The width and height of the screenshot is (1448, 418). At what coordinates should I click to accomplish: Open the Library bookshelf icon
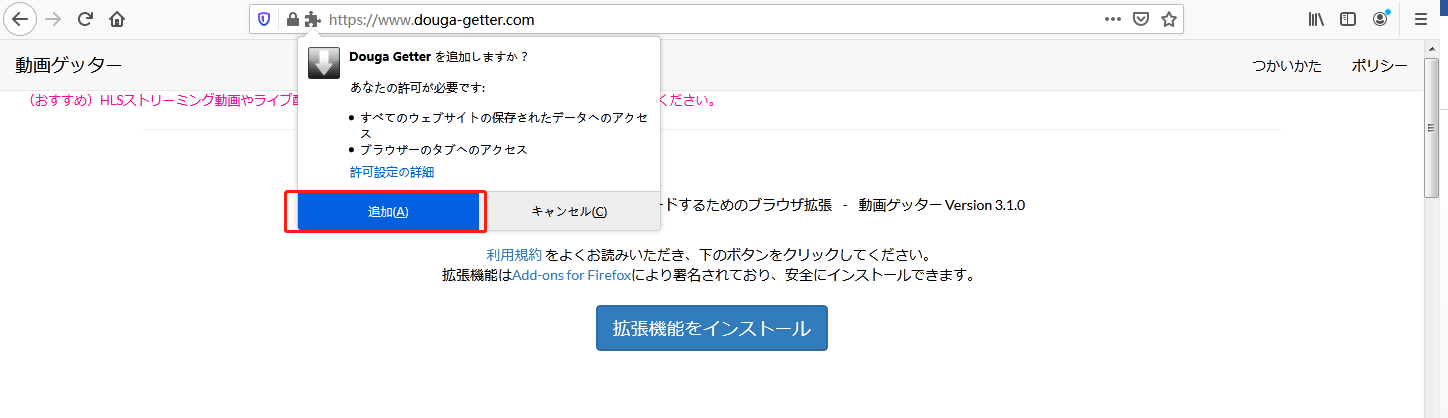1316,19
